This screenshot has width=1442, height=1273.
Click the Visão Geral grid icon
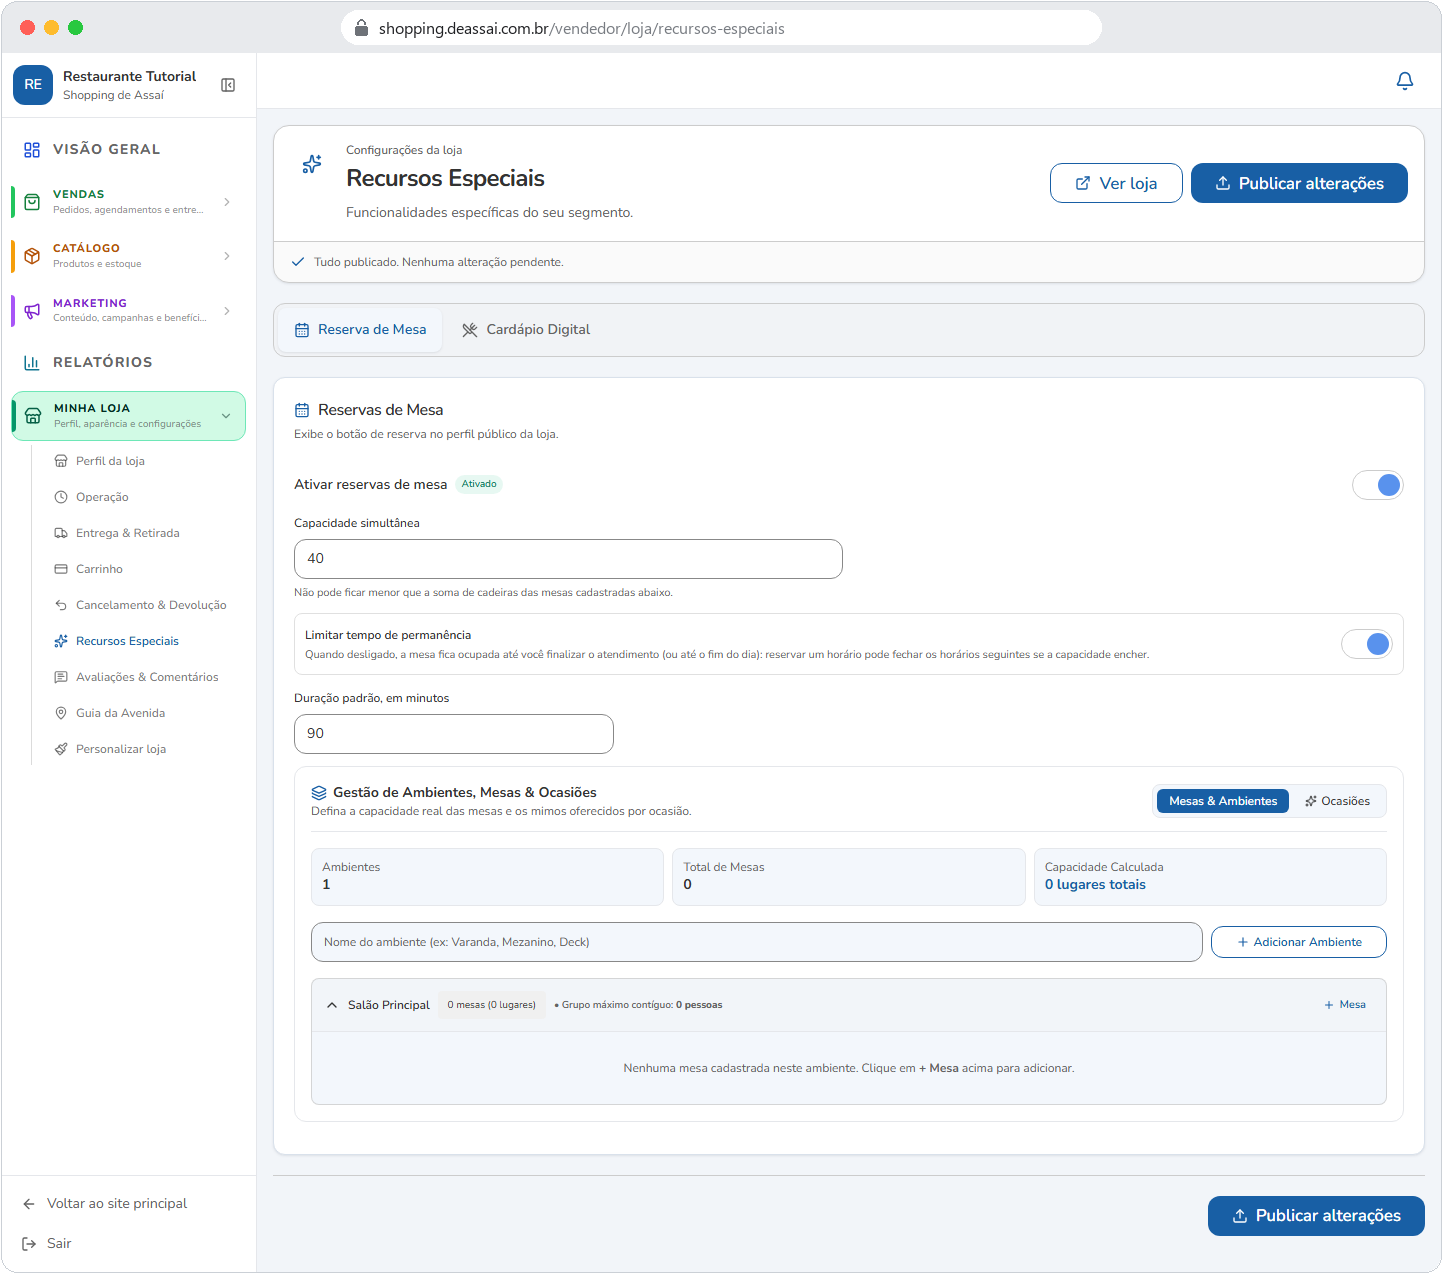tap(32, 149)
